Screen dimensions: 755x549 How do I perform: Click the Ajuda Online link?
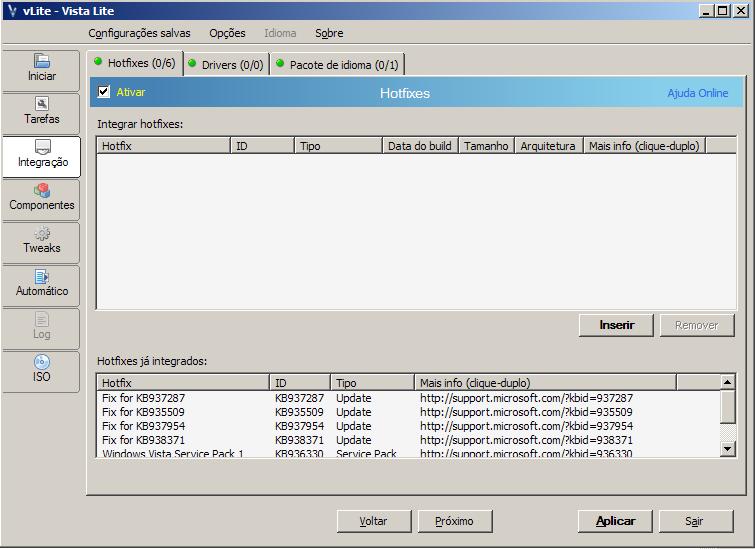[697, 93]
